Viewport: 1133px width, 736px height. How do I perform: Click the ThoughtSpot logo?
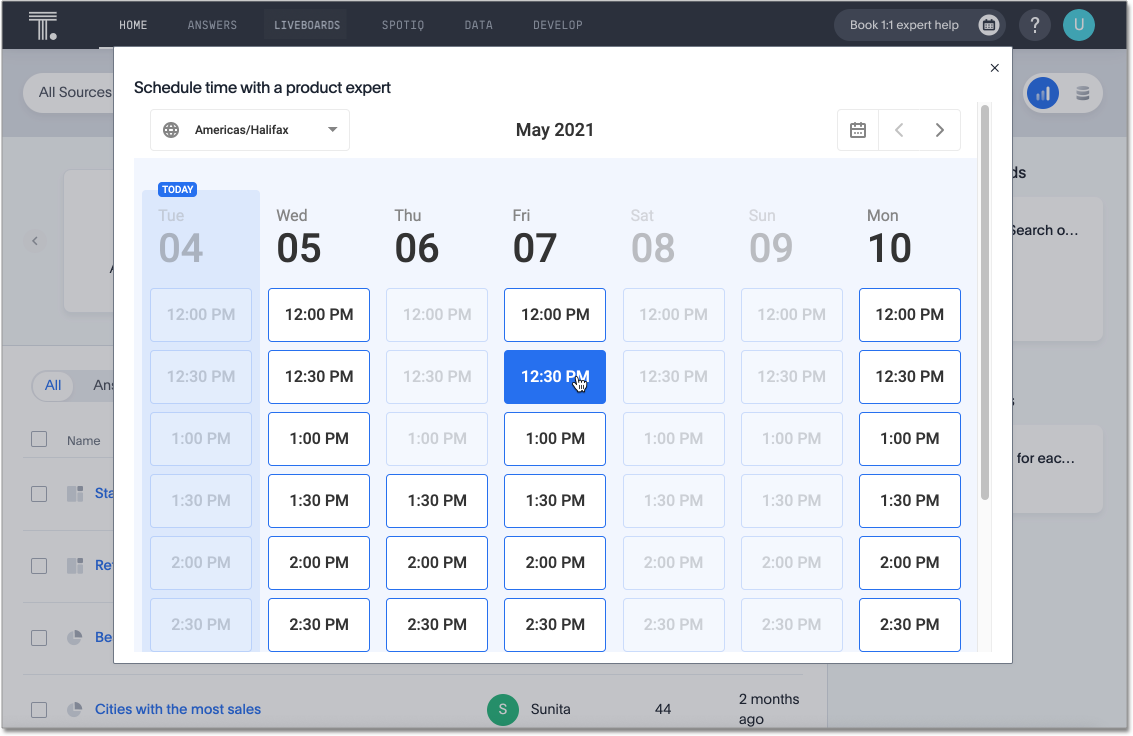[x=44, y=24]
